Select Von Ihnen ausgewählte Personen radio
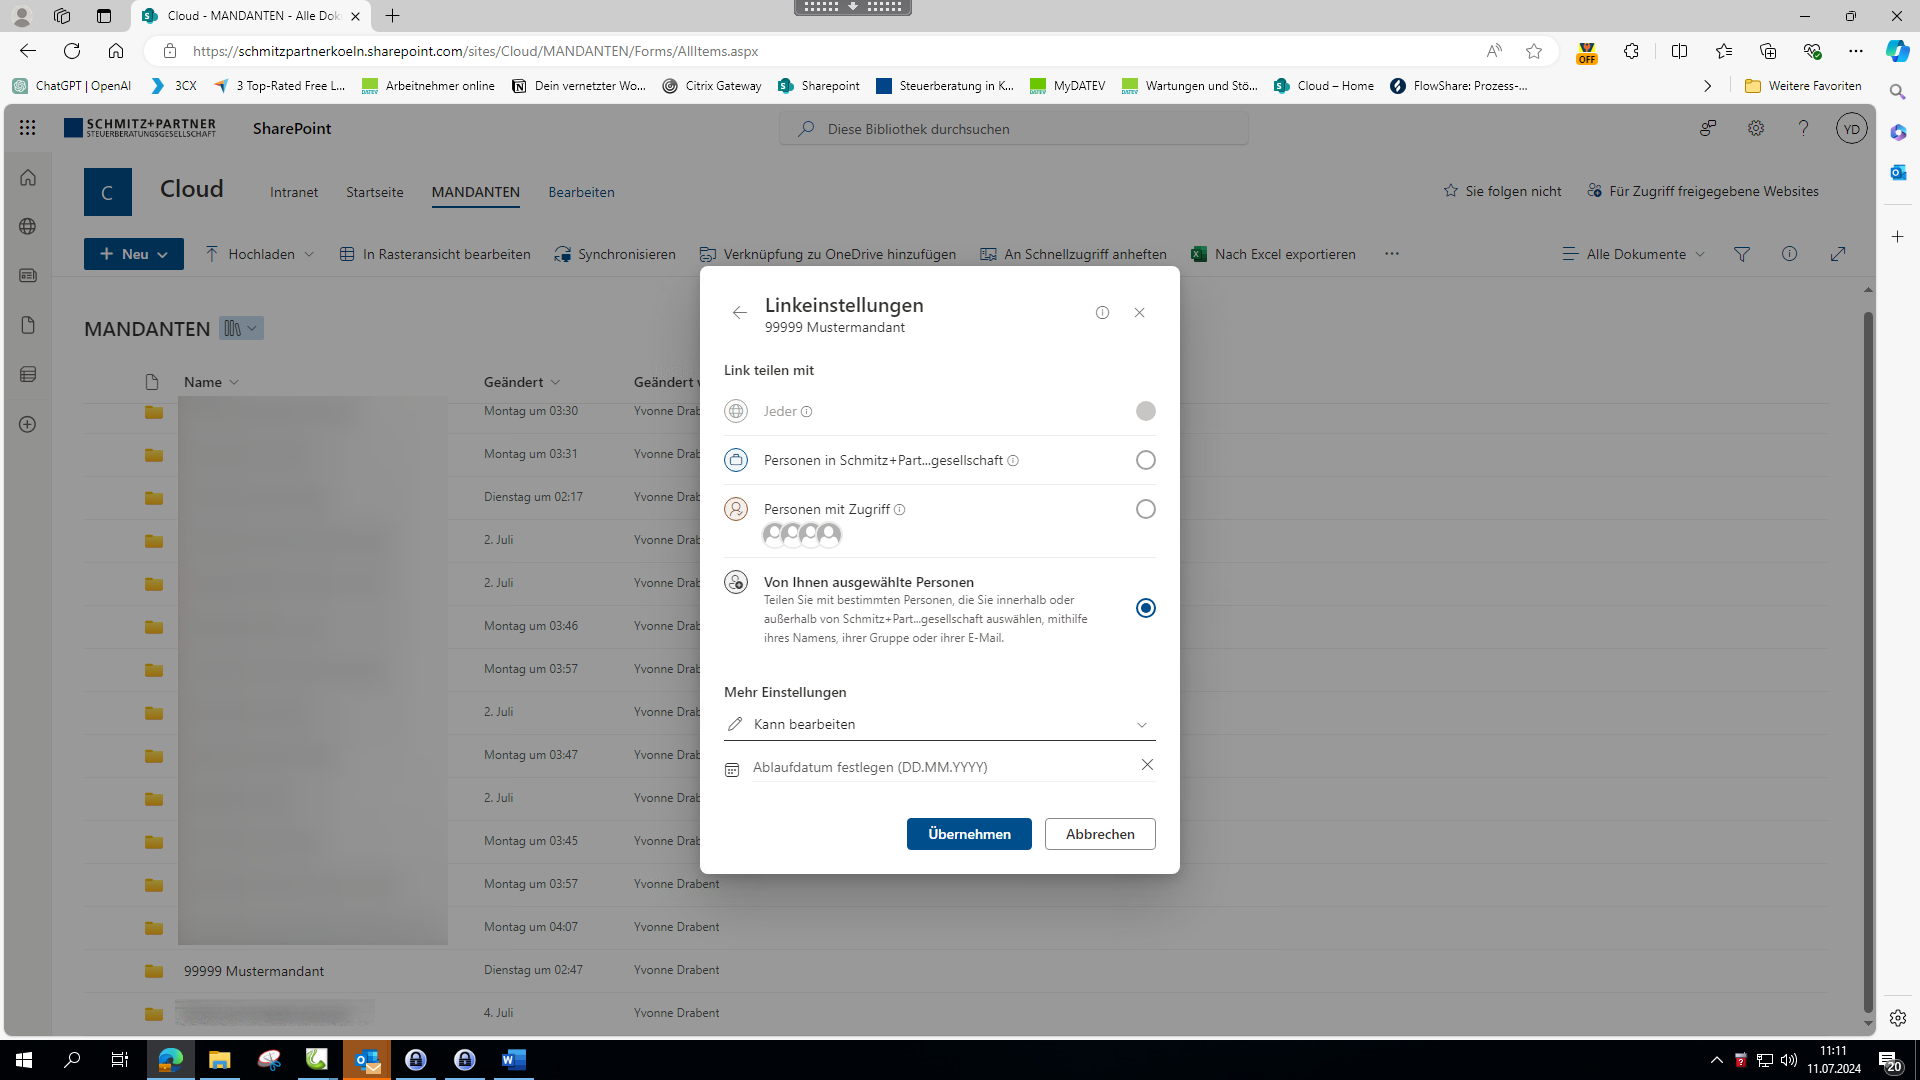 tap(1145, 608)
